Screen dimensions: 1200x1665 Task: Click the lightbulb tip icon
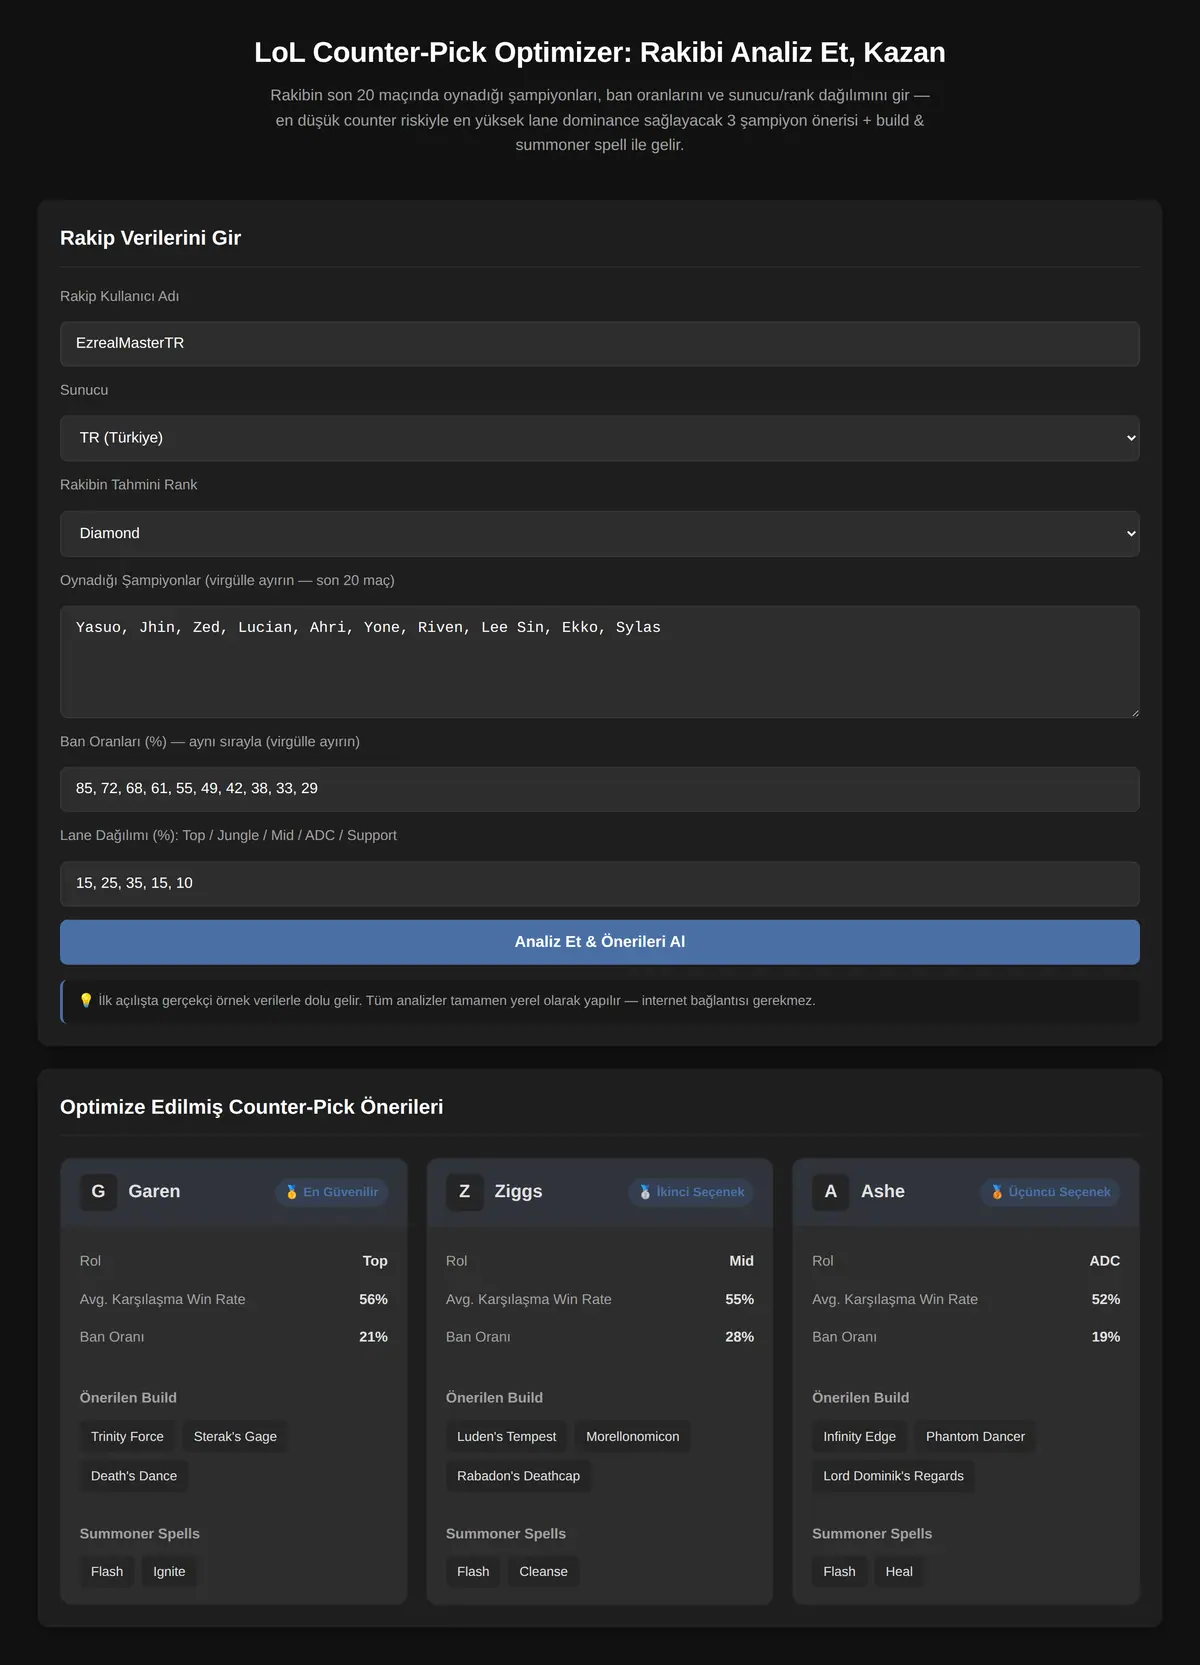coord(86,1000)
